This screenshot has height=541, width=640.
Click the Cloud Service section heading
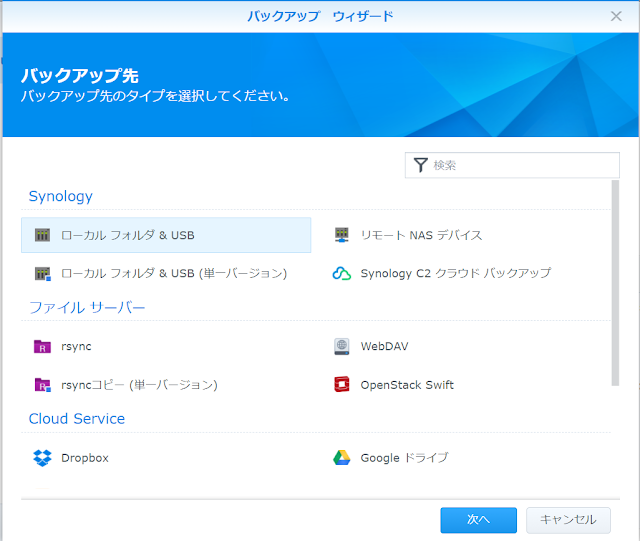click(x=77, y=419)
